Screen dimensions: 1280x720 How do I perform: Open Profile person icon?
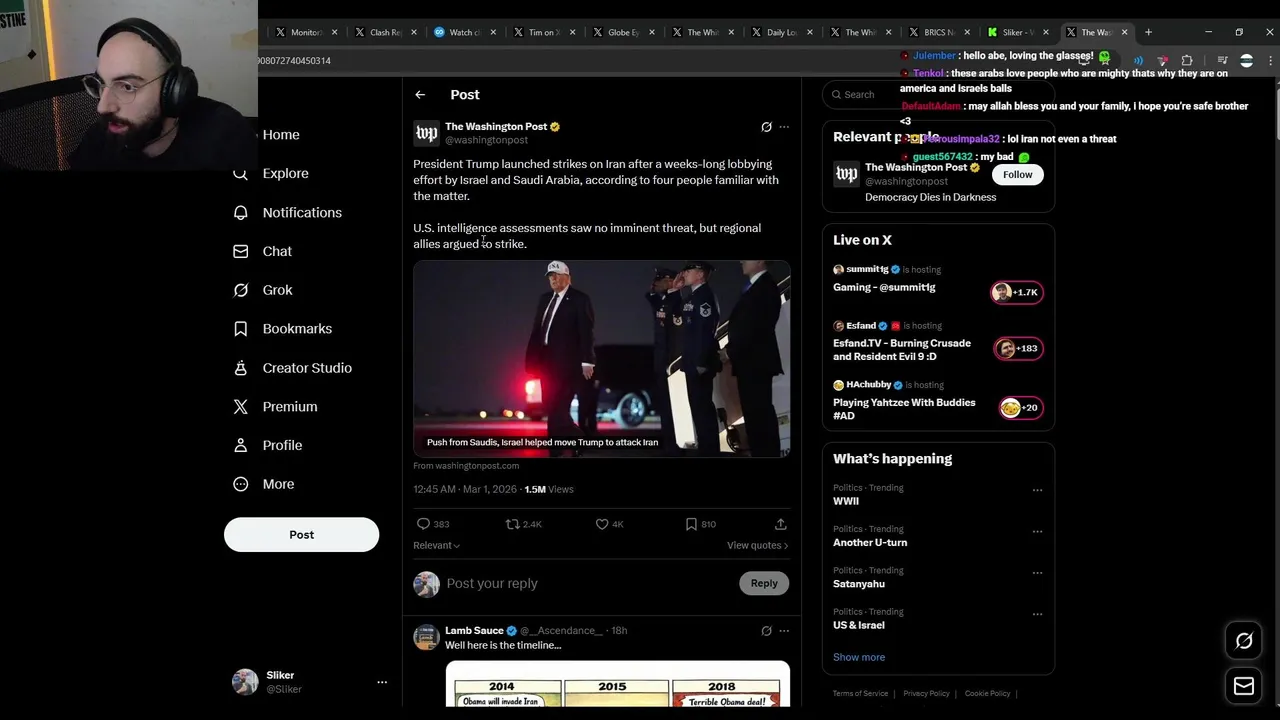[240, 445]
